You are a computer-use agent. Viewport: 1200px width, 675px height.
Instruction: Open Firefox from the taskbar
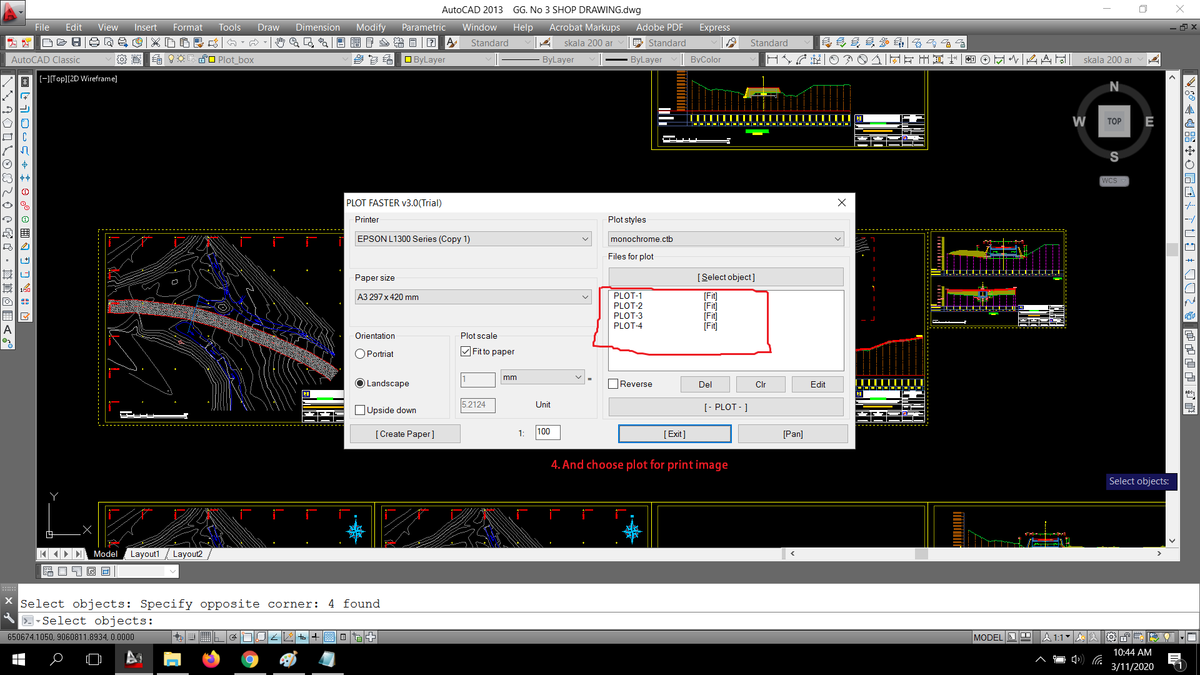210,660
